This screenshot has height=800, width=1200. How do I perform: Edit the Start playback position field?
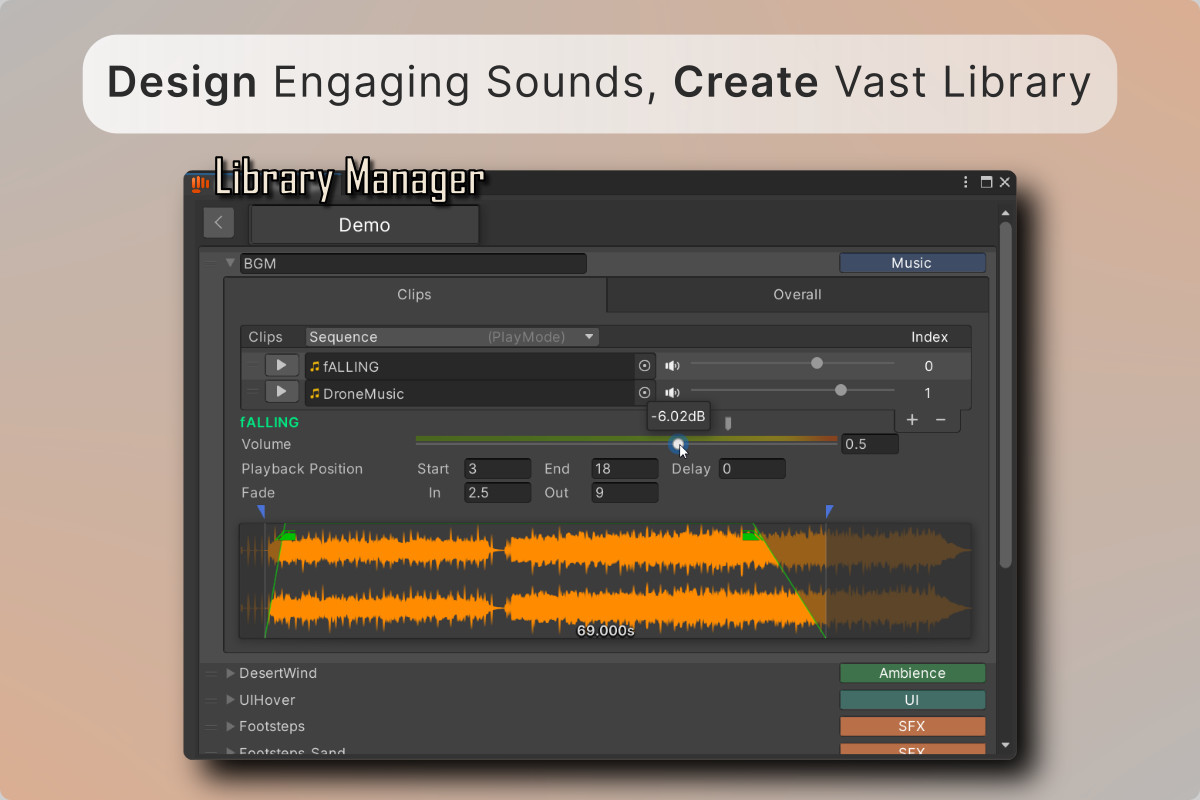click(497, 469)
